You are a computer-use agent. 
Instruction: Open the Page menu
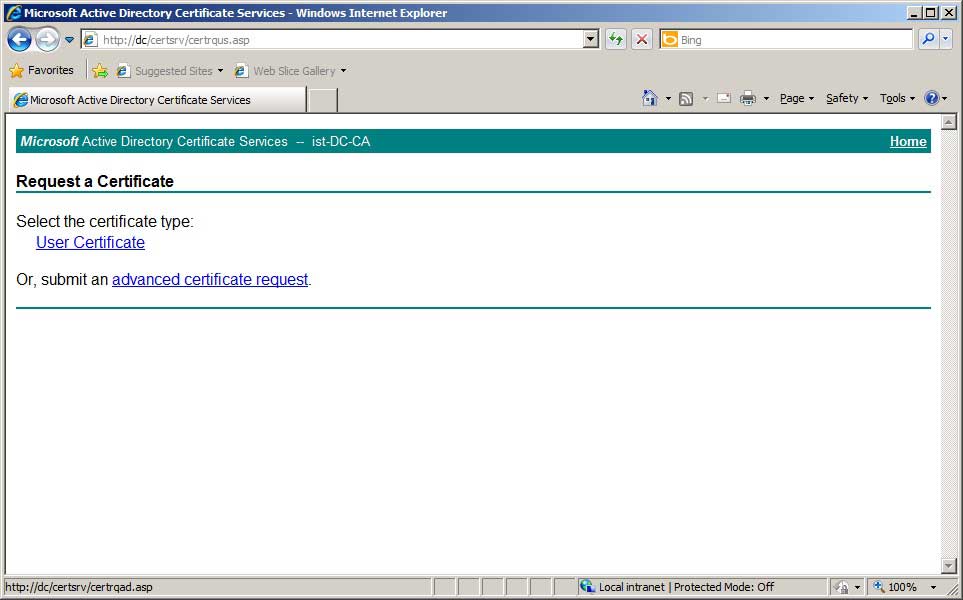(796, 98)
